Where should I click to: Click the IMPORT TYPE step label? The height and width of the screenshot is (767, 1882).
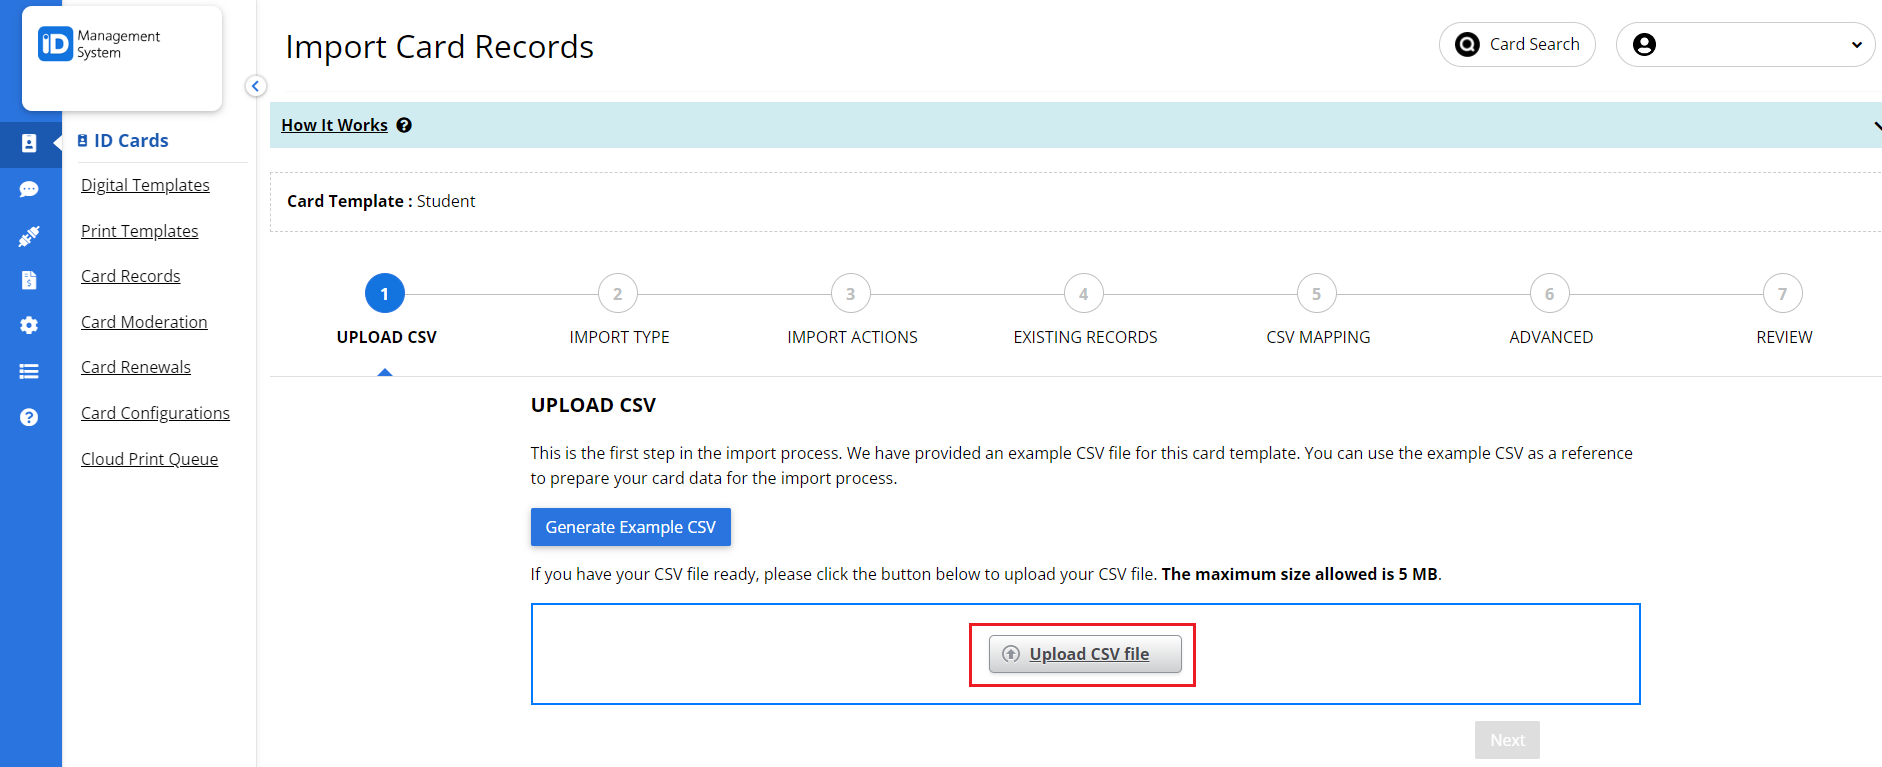[x=620, y=337]
